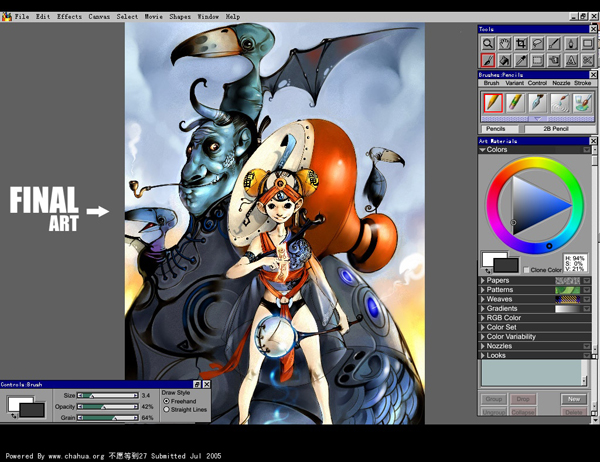Expand the Color Variability section
The image size is (600, 462).
coord(483,337)
